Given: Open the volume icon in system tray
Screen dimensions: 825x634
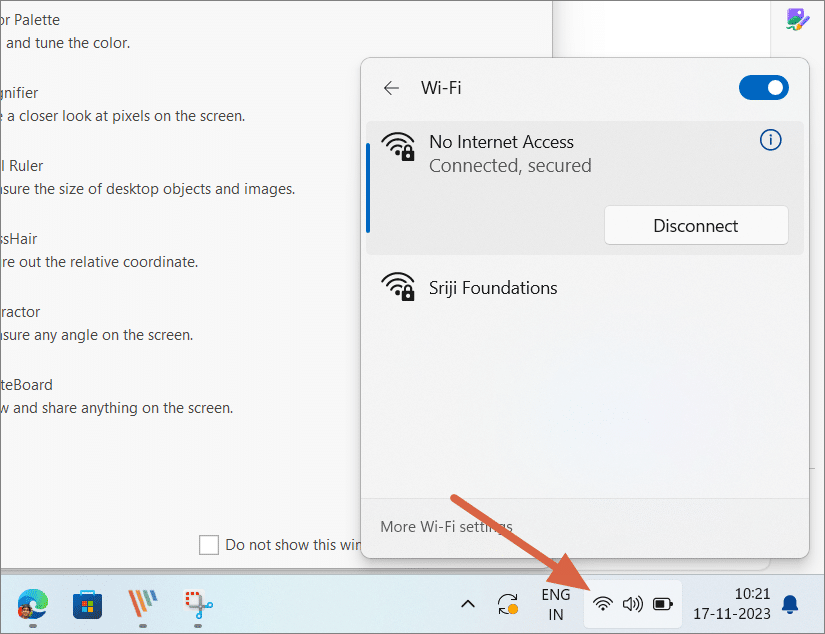Looking at the screenshot, I should (x=632, y=604).
